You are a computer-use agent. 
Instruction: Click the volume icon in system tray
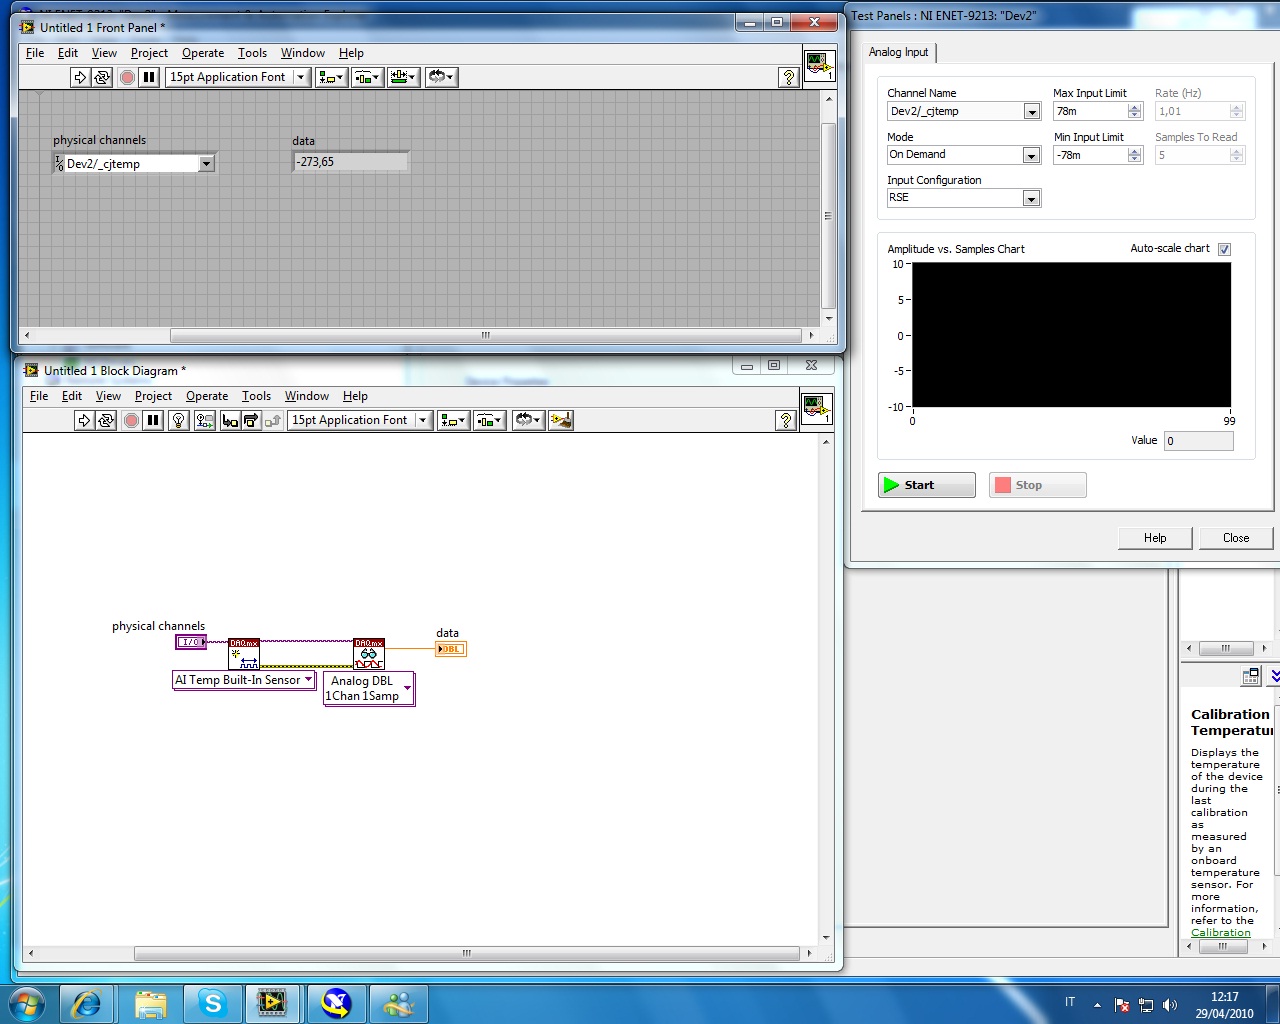(1170, 1005)
